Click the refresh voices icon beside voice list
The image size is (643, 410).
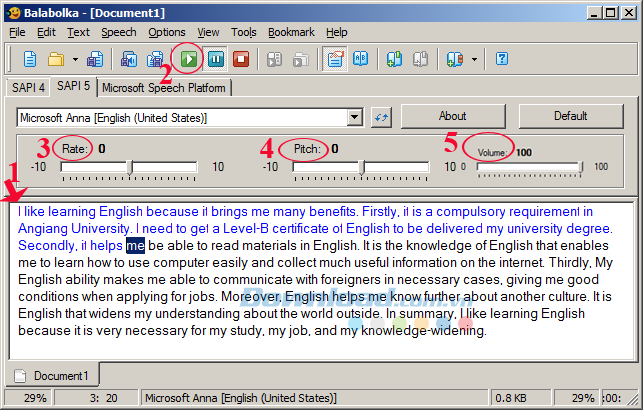click(x=381, y=118)
